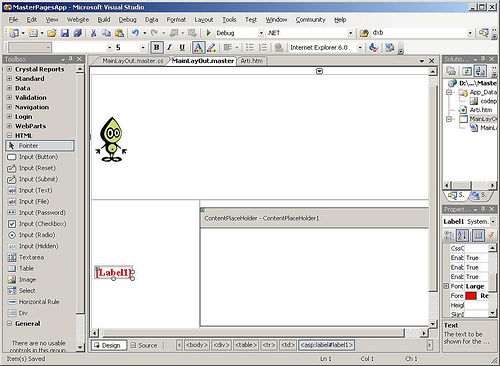Expand the Crystal Reports toolbox group

point(9,69)
